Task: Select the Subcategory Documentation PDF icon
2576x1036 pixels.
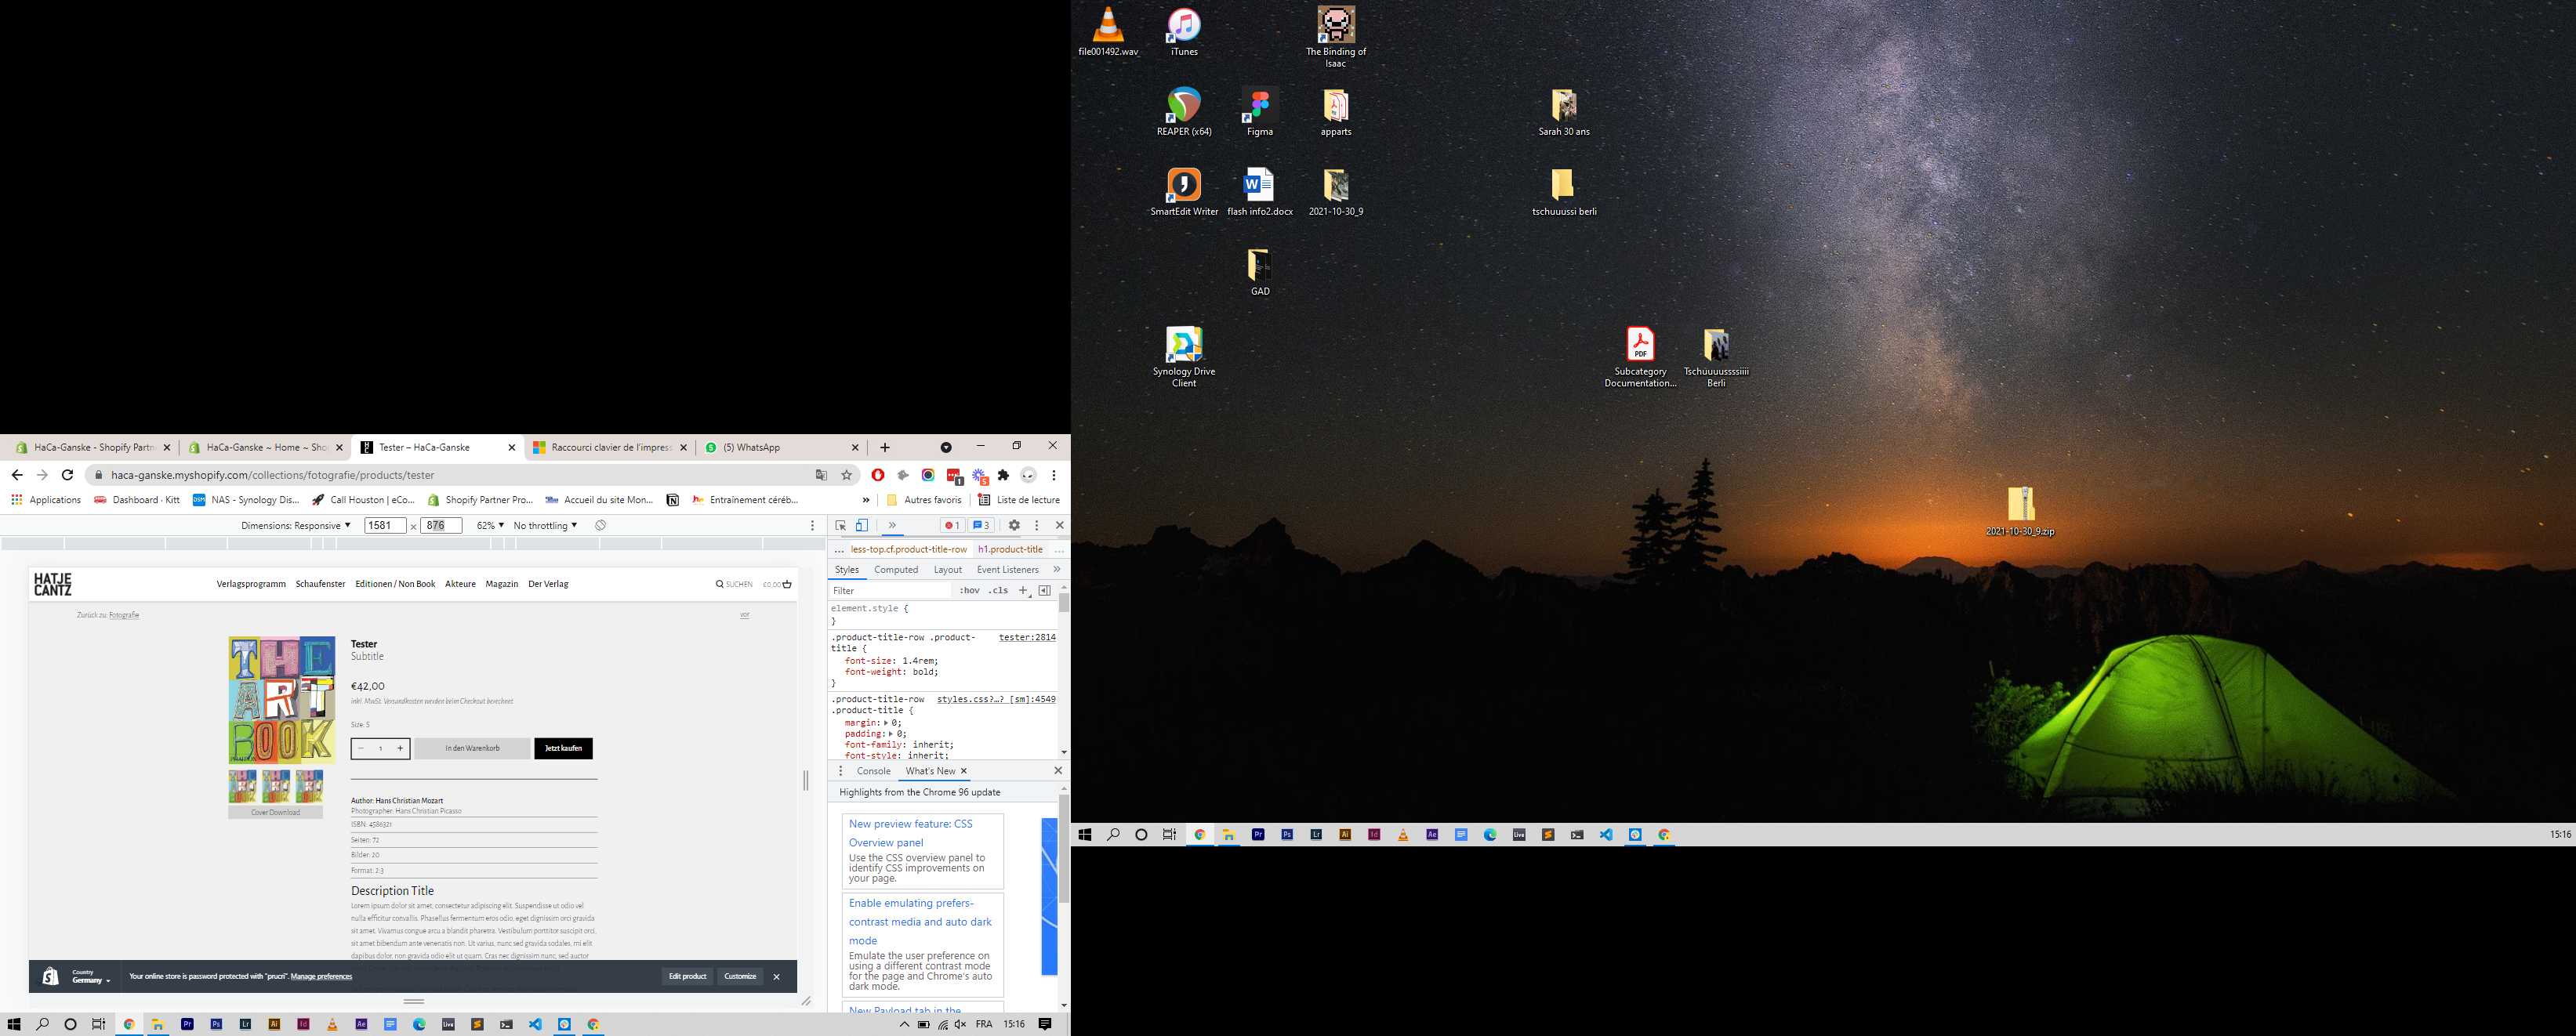Action: click(x=1640, y=356)
